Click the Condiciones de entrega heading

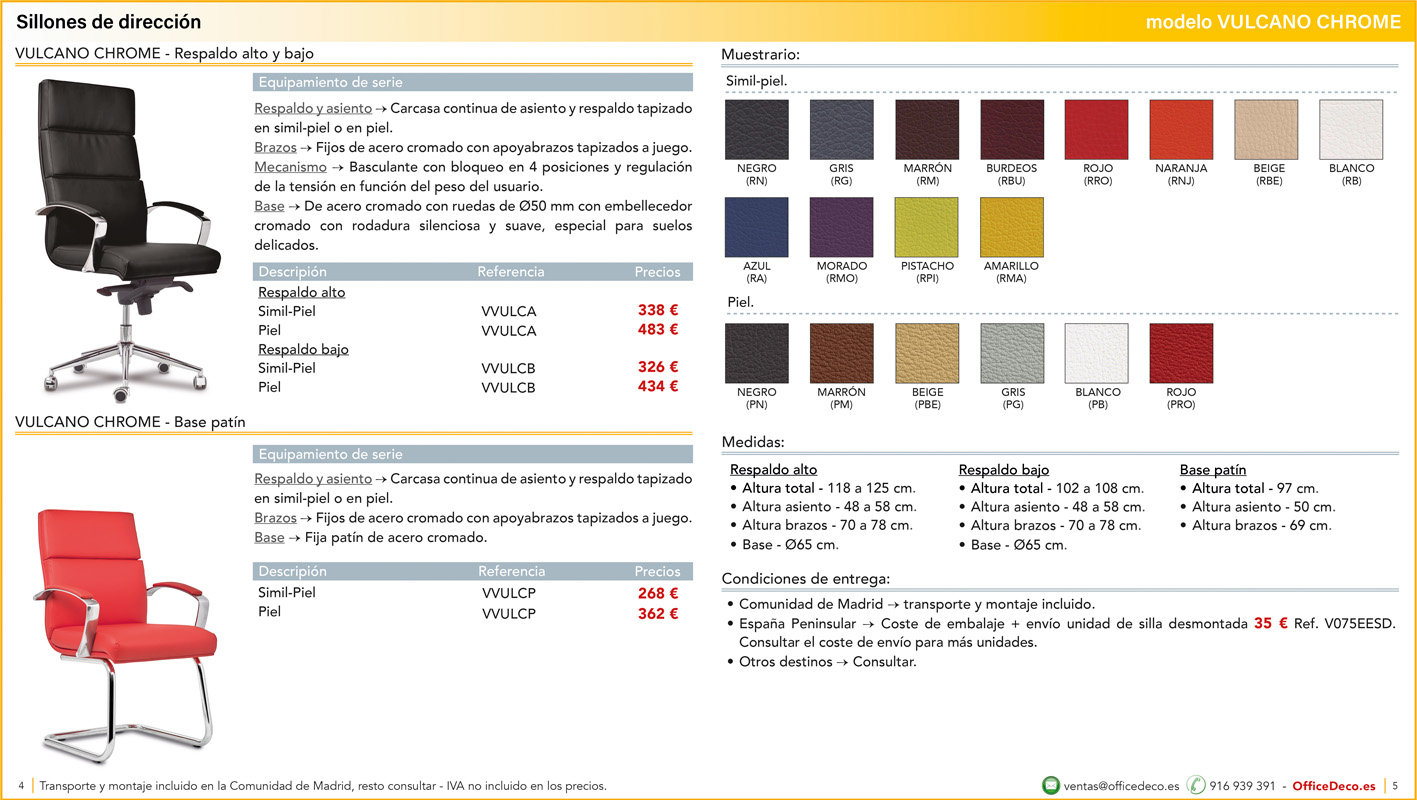(806, 578)
